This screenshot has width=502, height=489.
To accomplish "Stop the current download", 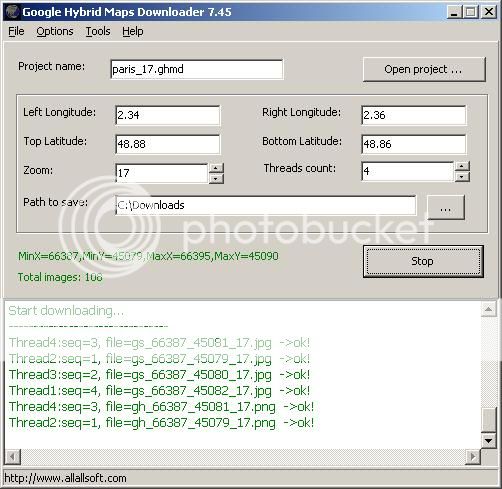I will click(x=423, y=261).
